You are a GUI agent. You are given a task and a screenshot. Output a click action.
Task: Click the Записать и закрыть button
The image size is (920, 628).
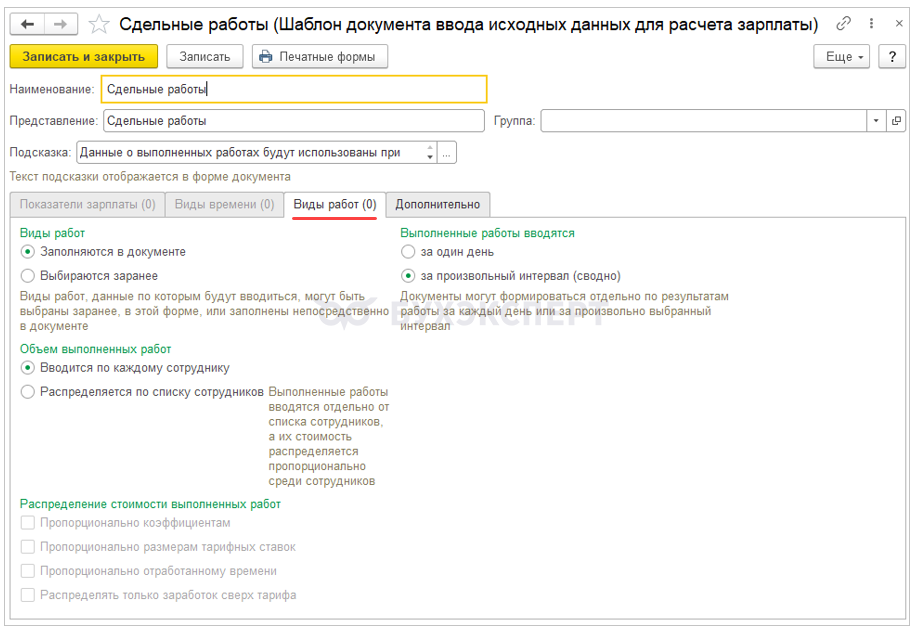tap(83, 57)
